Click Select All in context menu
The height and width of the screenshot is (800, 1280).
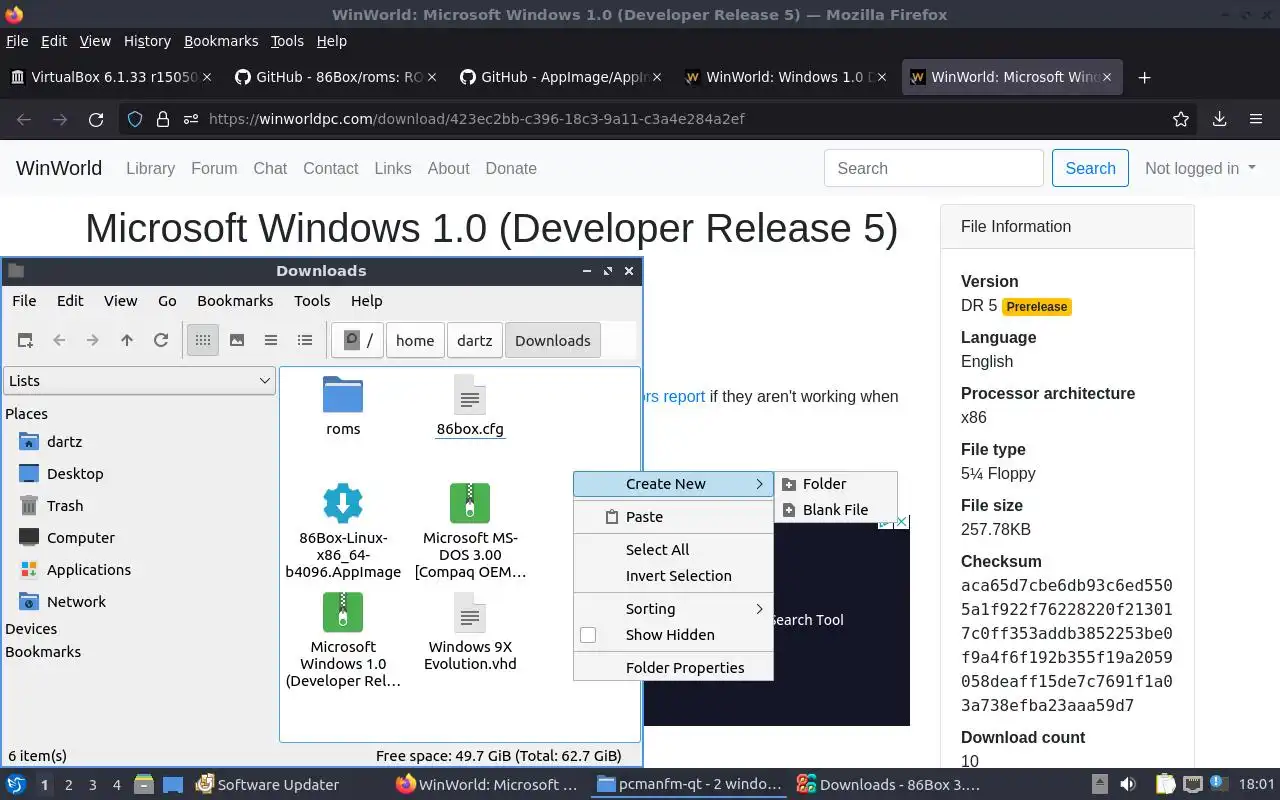[x=673, y=549]
